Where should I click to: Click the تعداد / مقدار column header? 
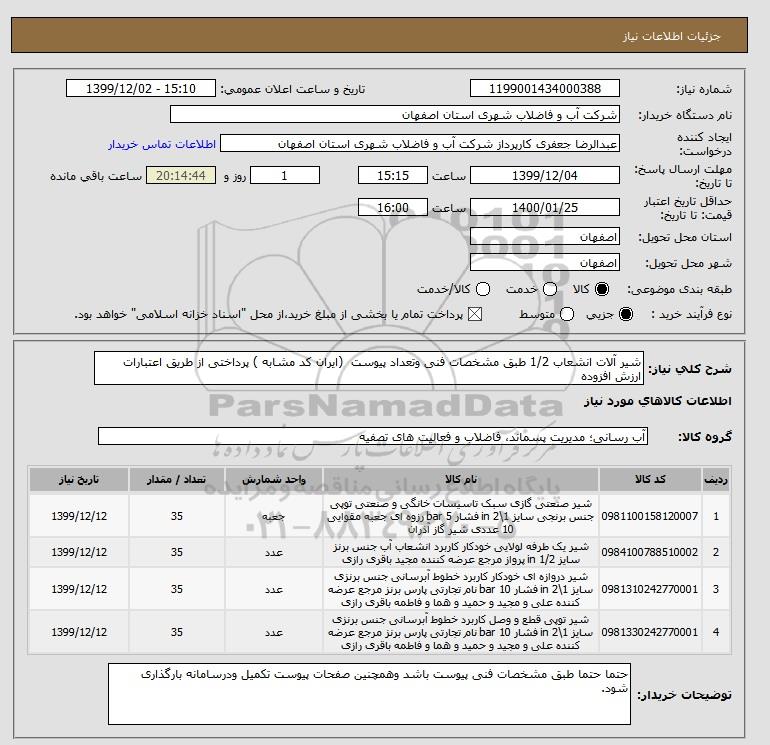[177, 479]
